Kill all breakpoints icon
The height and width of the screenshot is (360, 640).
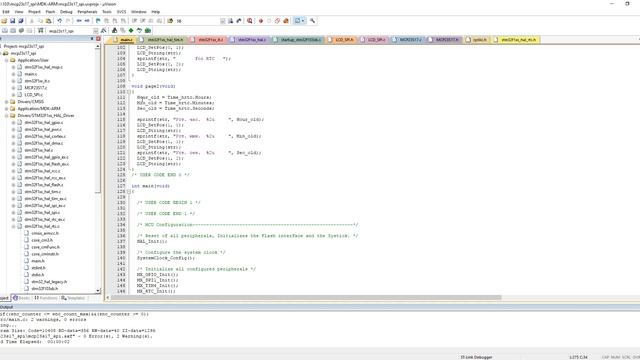pos(286,21)
